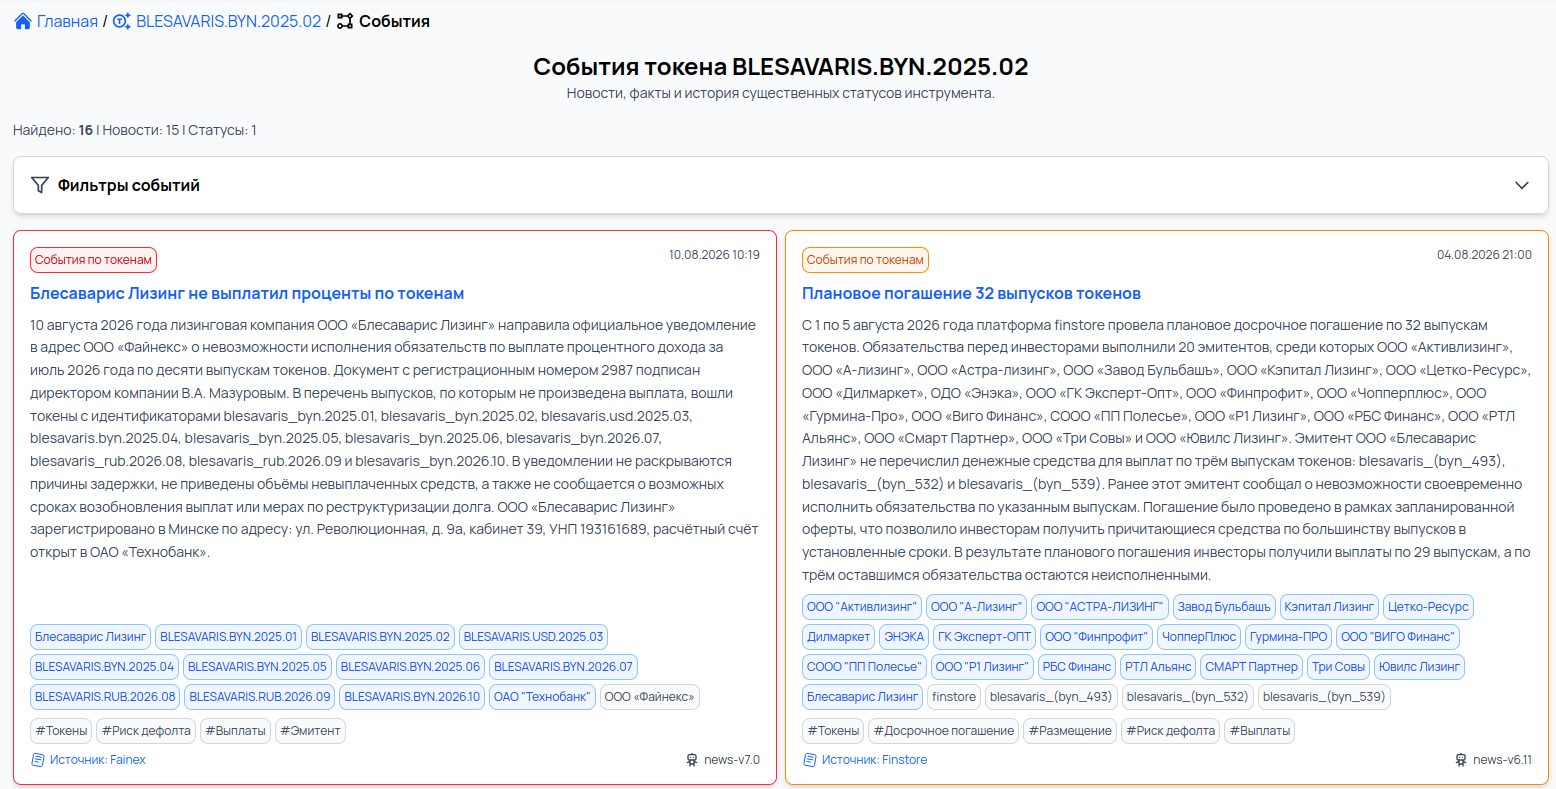
Task: Select tag BLESAVARIS.USD.2025.03
Action: point(533,637)
